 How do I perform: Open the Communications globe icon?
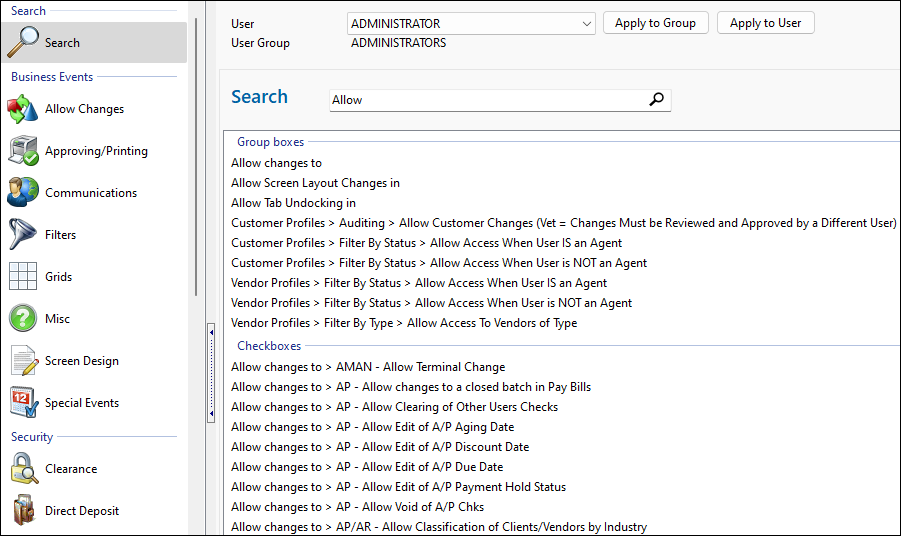pyautogui.click(x=23, y=193)
